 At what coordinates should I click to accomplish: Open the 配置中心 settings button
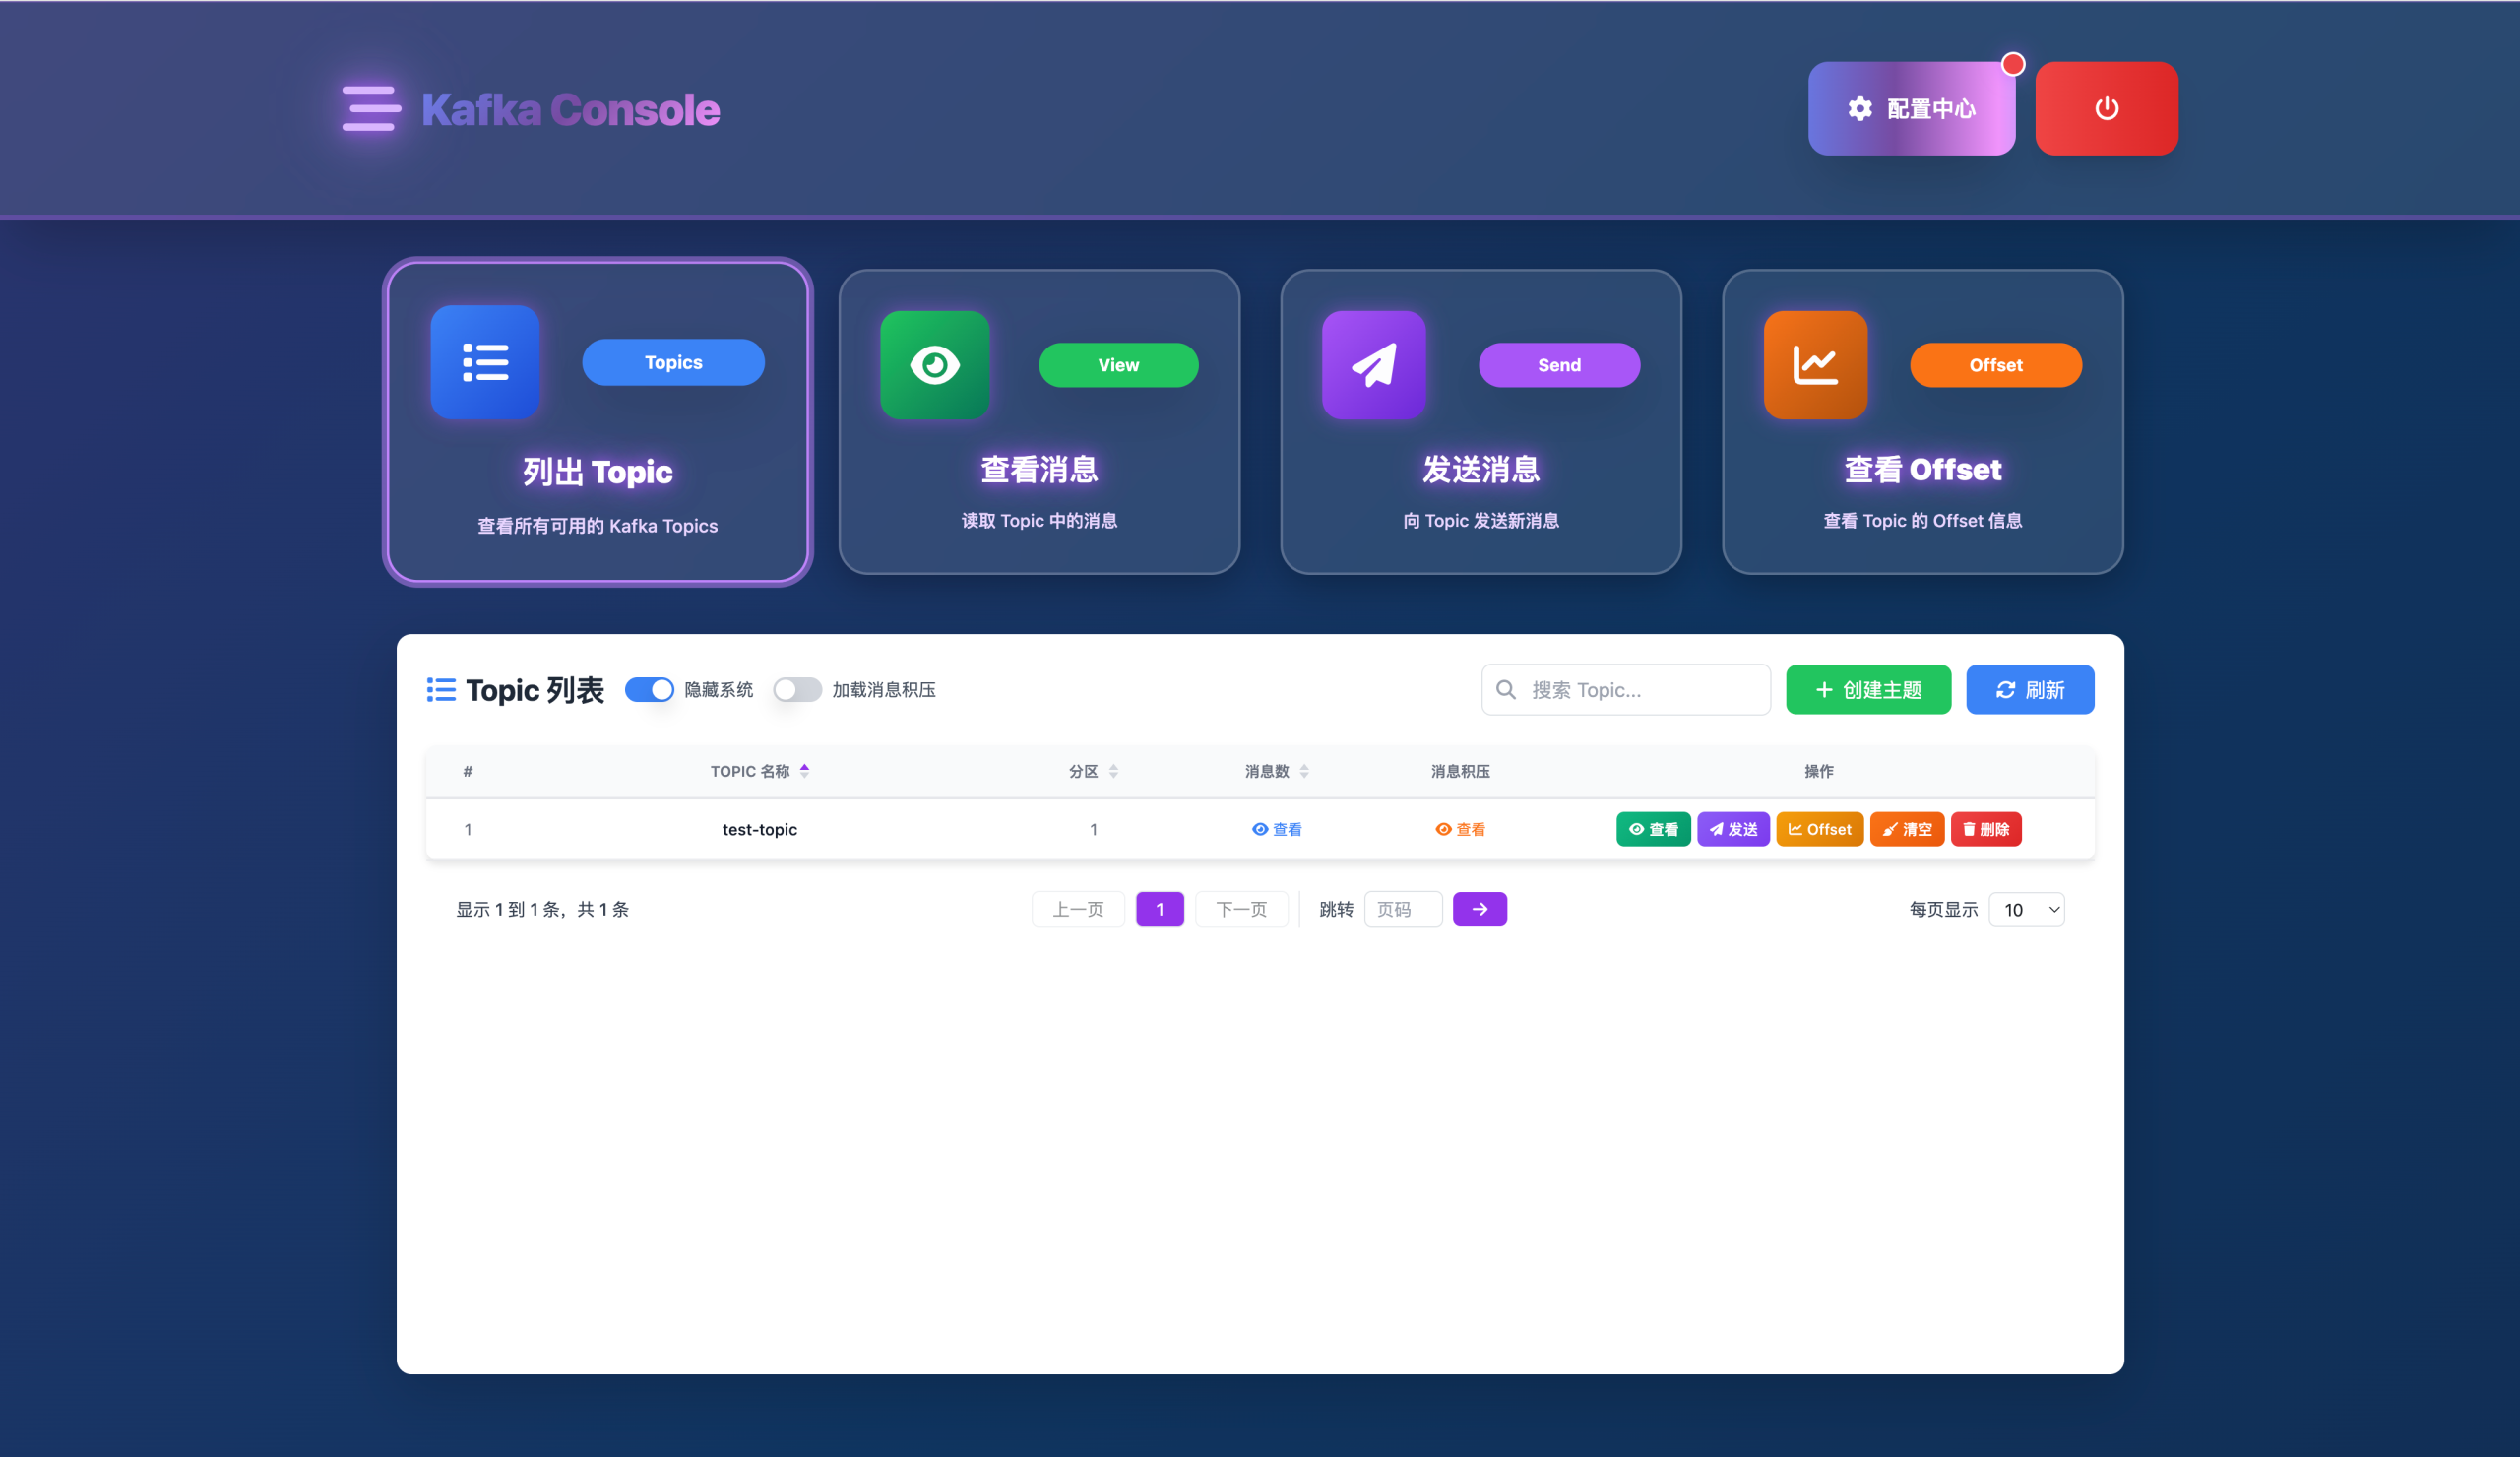point(1911,108)
